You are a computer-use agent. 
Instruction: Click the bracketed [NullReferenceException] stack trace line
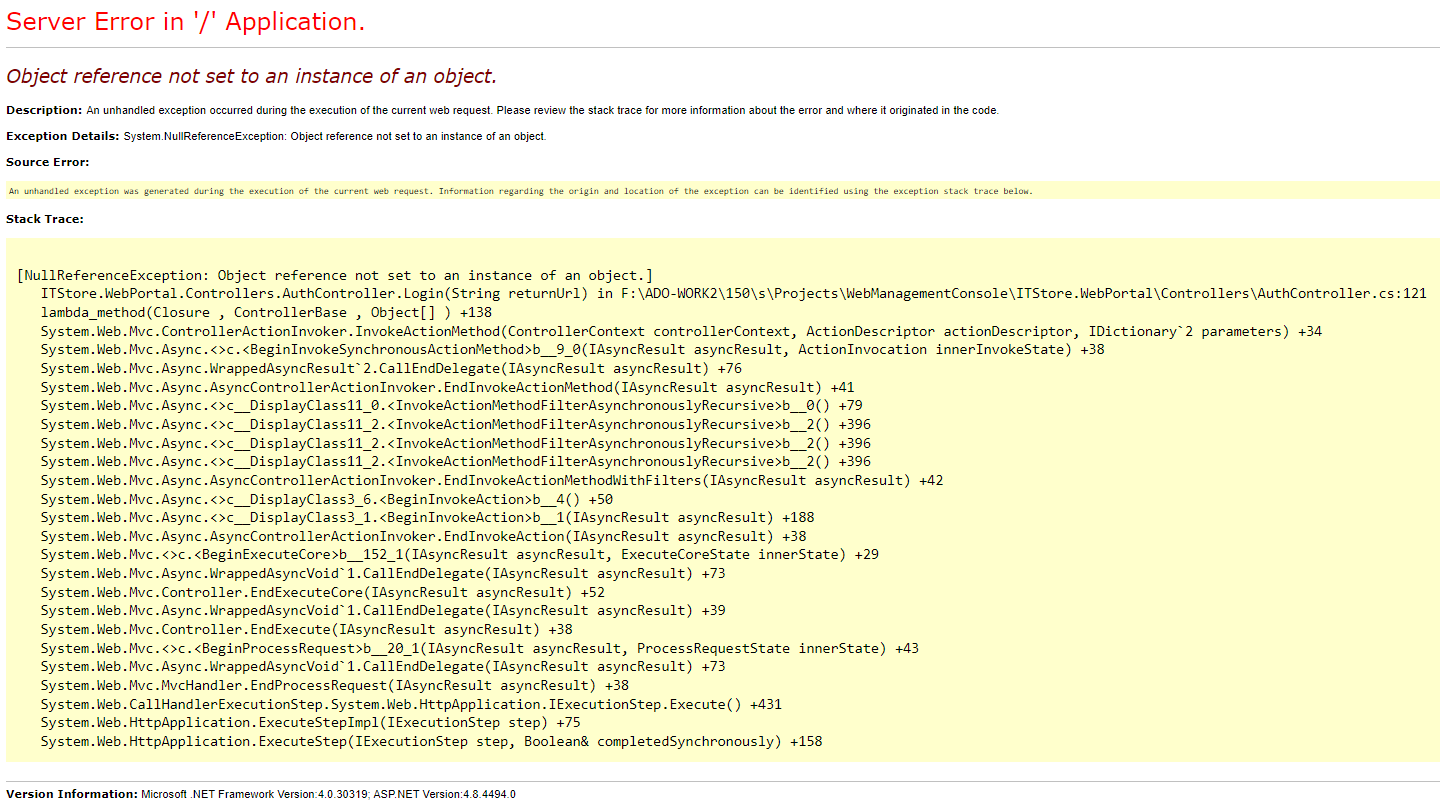pos(334,275)
